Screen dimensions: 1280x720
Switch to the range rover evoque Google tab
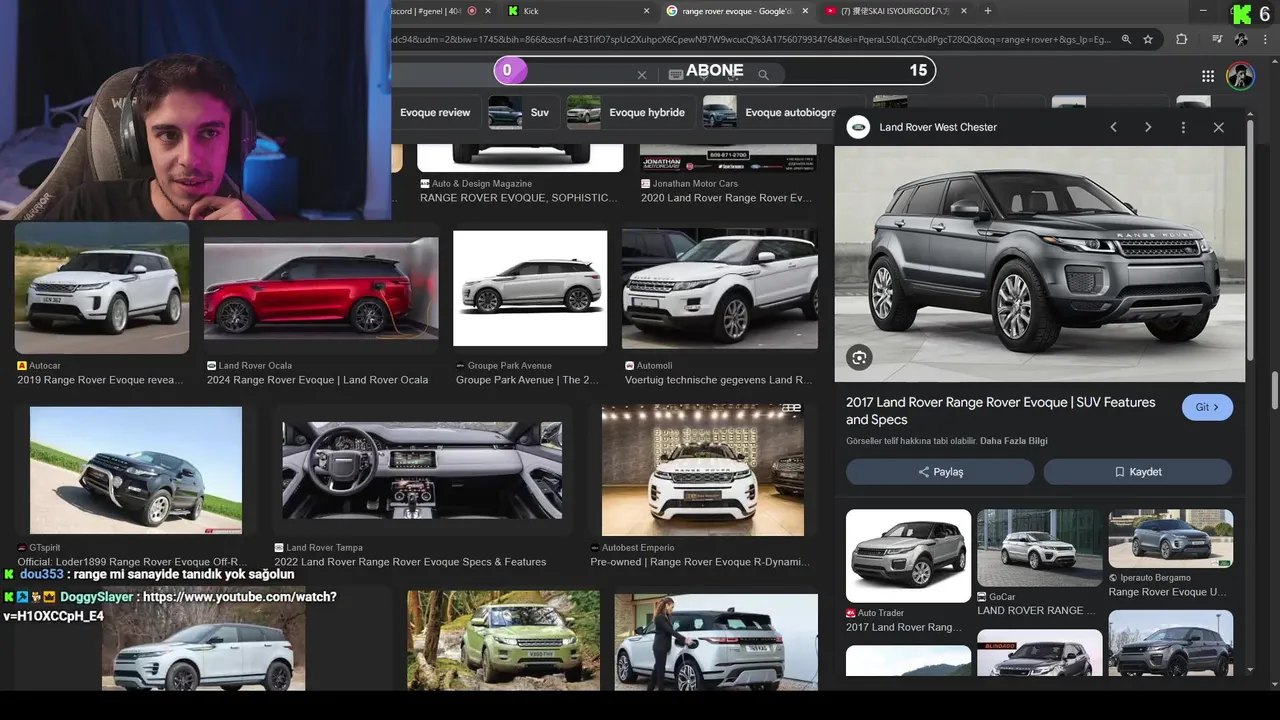pos(735,11)
